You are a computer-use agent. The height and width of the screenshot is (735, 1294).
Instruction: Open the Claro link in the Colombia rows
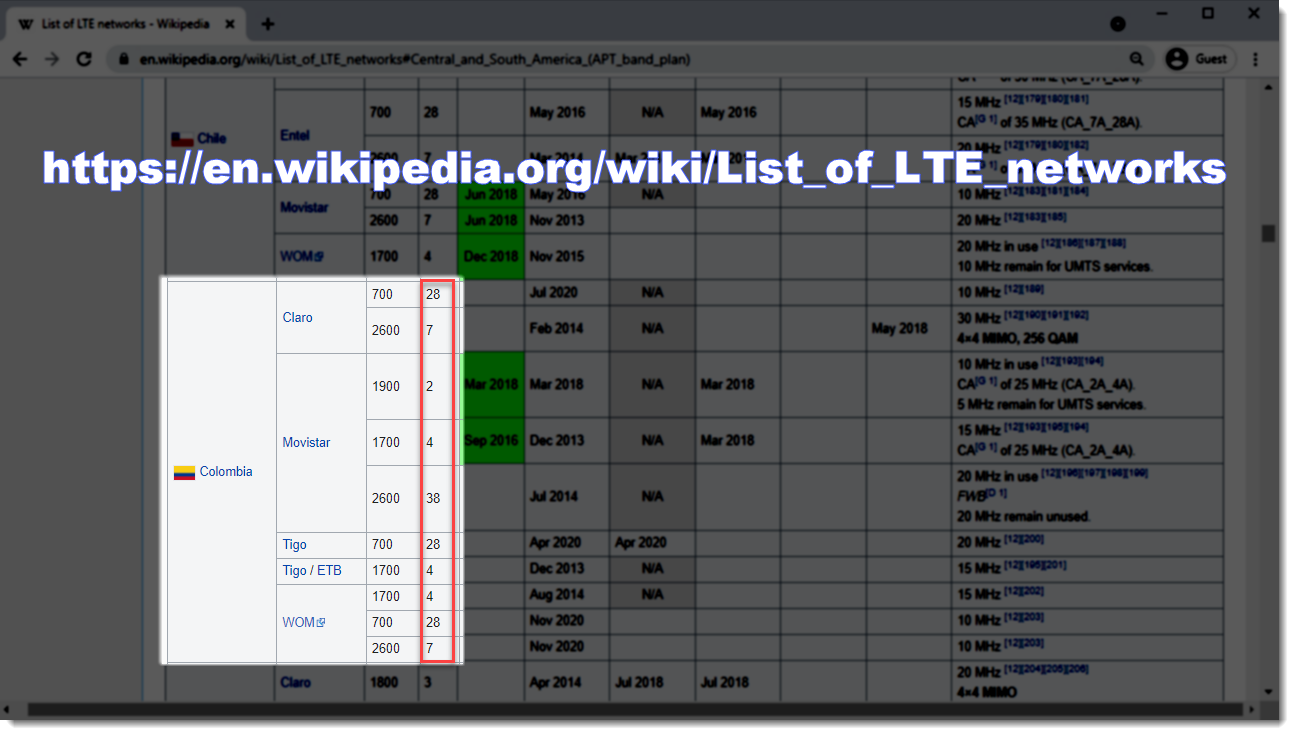pyautogui.click(x=298, y=318)
